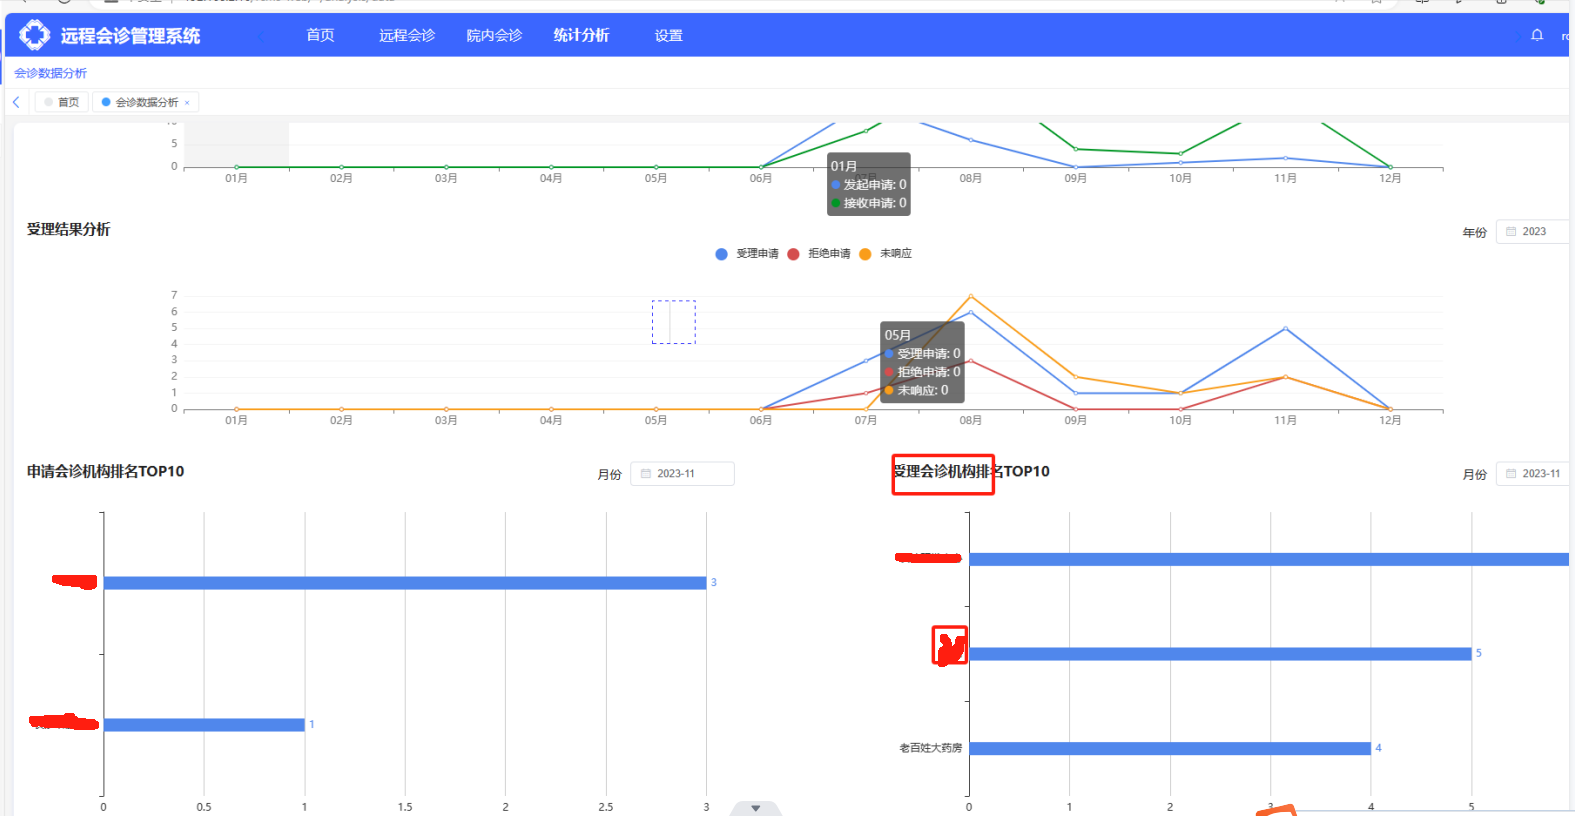Click the 申请会诊机构排名TOP10 heading
This screenshot has height=816, width=1575.
[105, 471]
